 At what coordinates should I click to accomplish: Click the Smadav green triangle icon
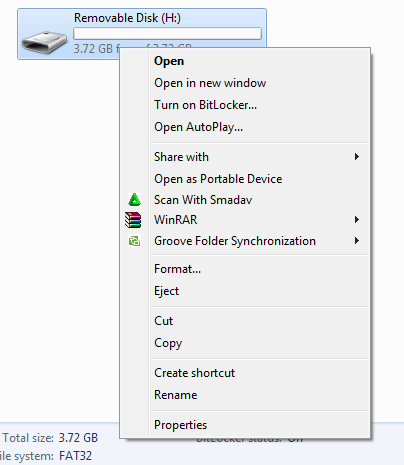tap(134, 199)
